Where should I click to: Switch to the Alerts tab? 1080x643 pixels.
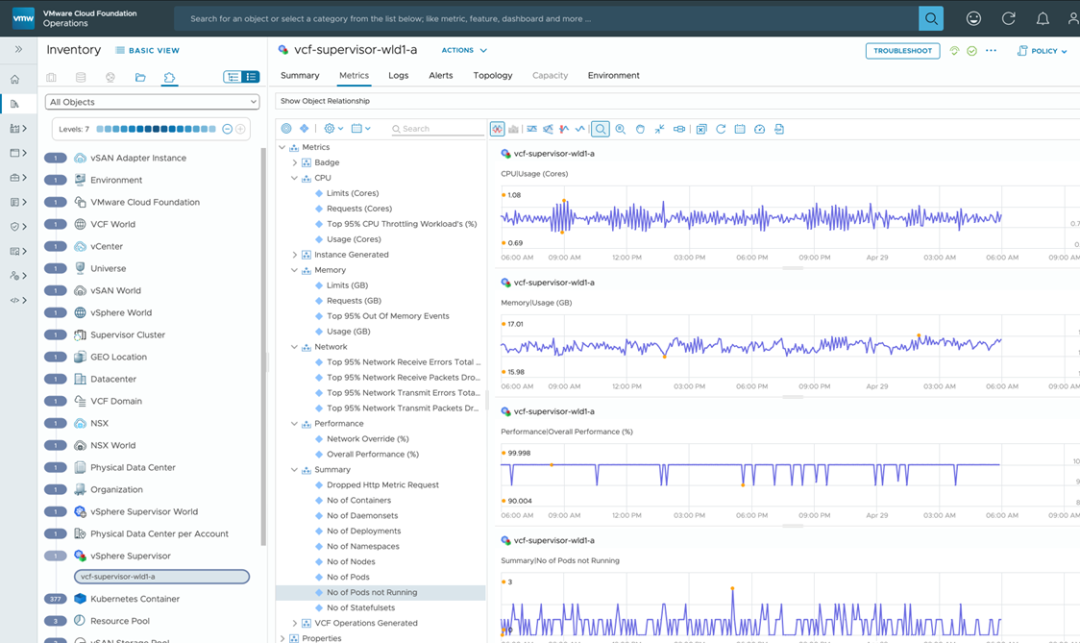(440, 76)
